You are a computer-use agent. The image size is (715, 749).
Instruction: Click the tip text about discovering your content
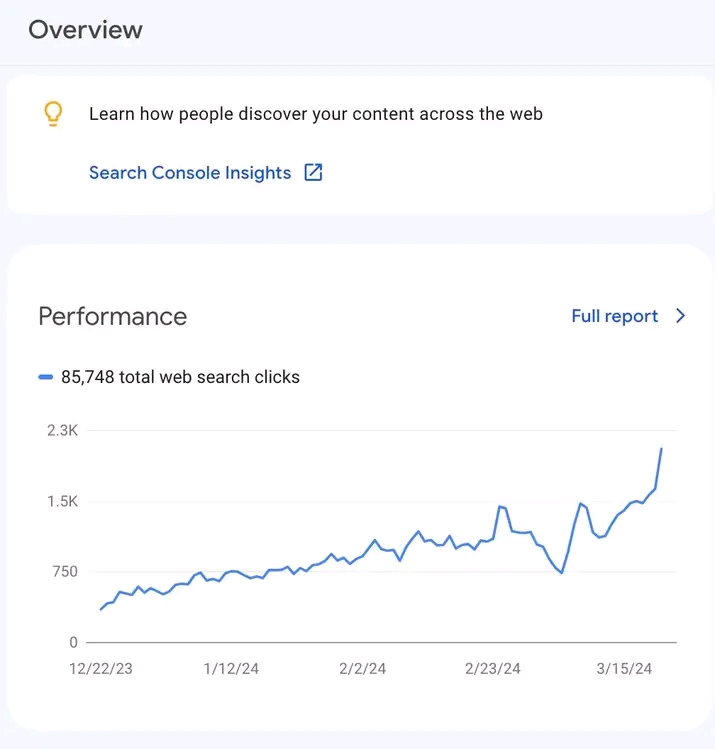tap(315, 114)
